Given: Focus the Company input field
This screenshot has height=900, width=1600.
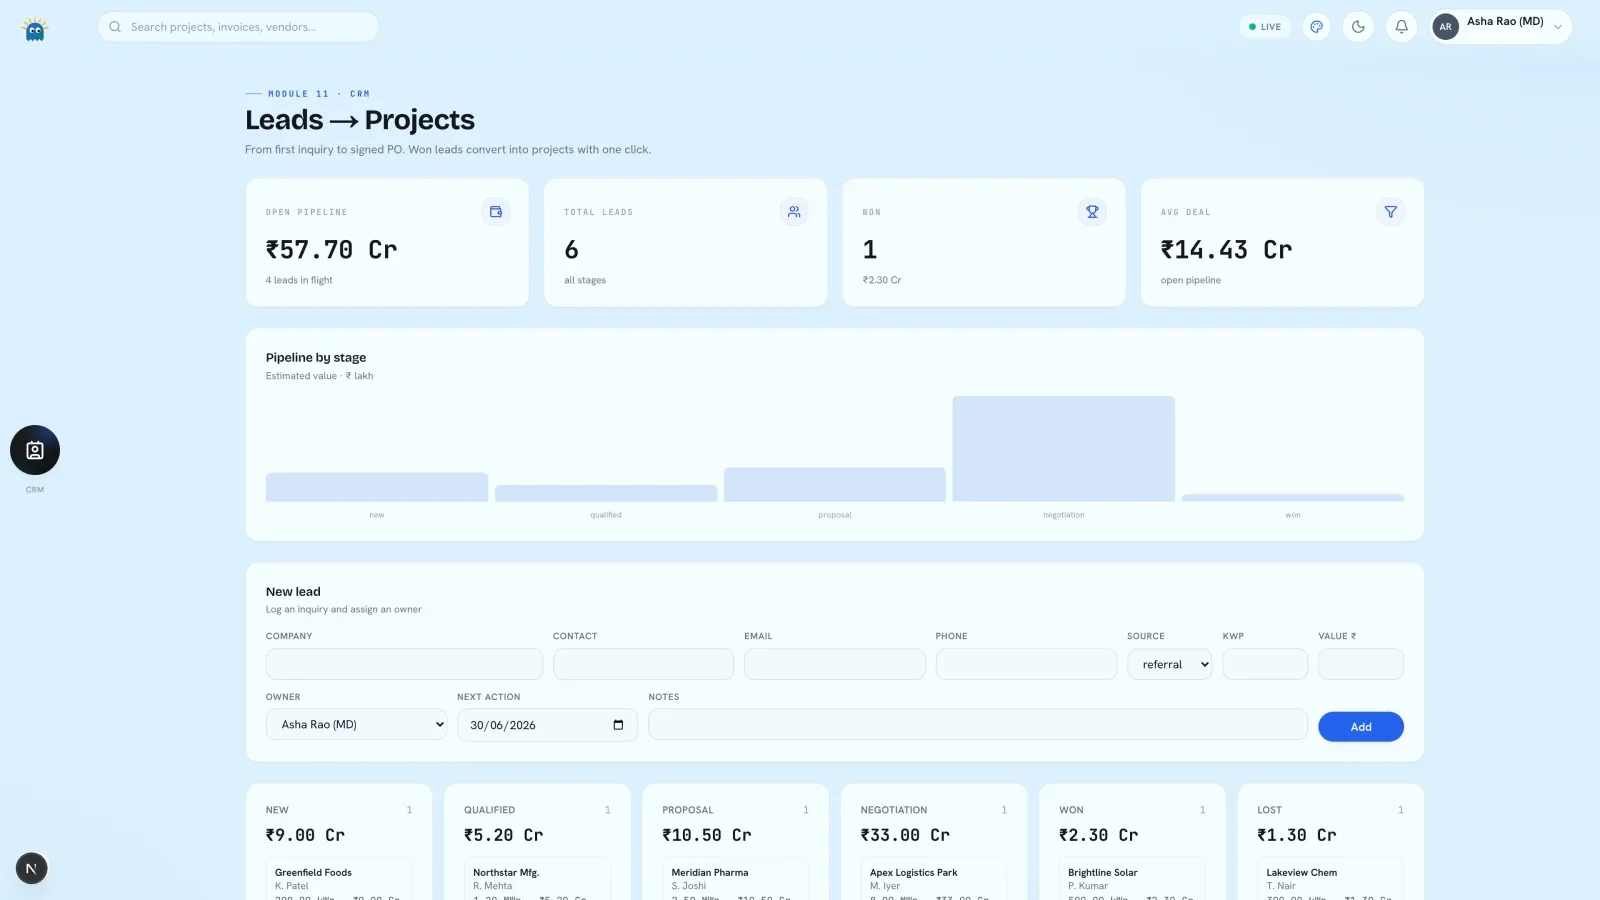Looking at the screenshot, I should click(x=404, y=664).
